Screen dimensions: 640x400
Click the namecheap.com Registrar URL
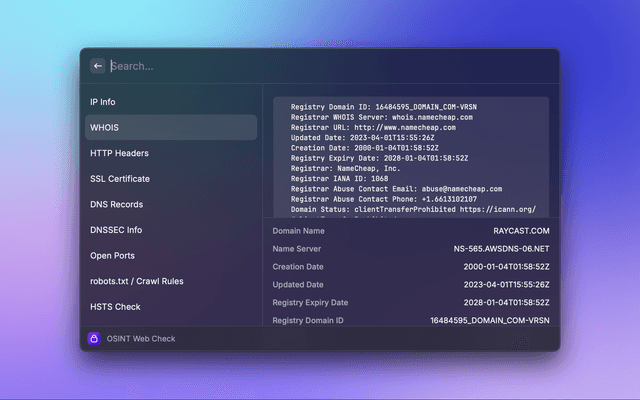tap(407, 128)
